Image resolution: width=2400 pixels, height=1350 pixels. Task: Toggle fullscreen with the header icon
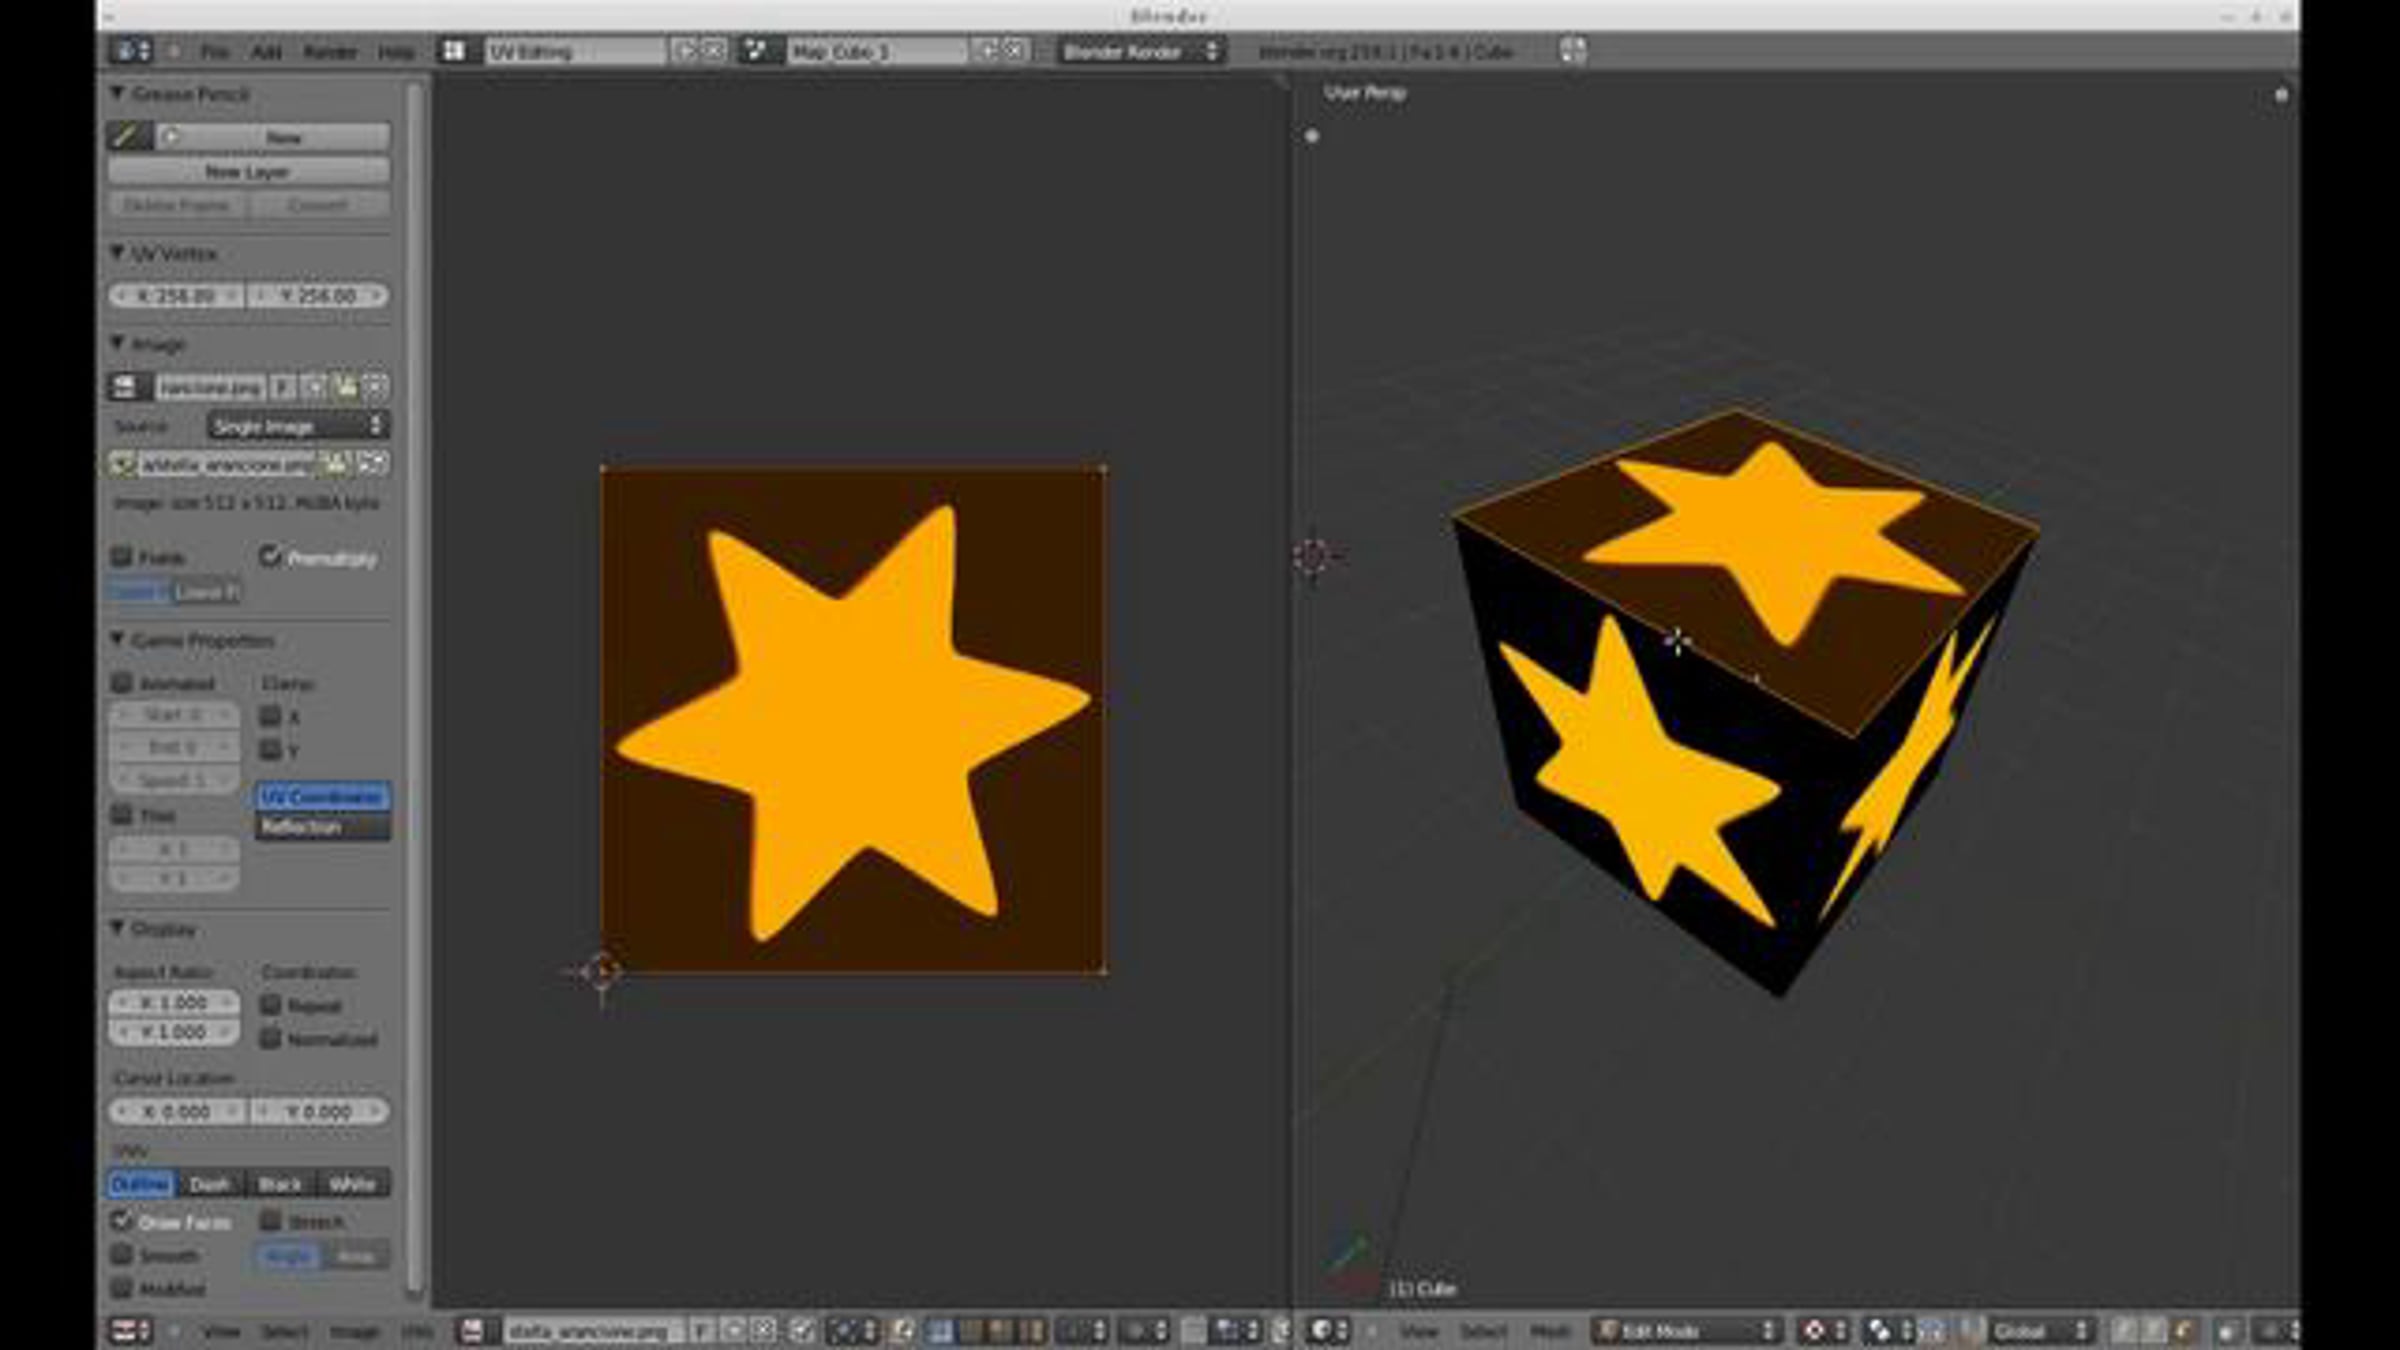pos(1572,50)
